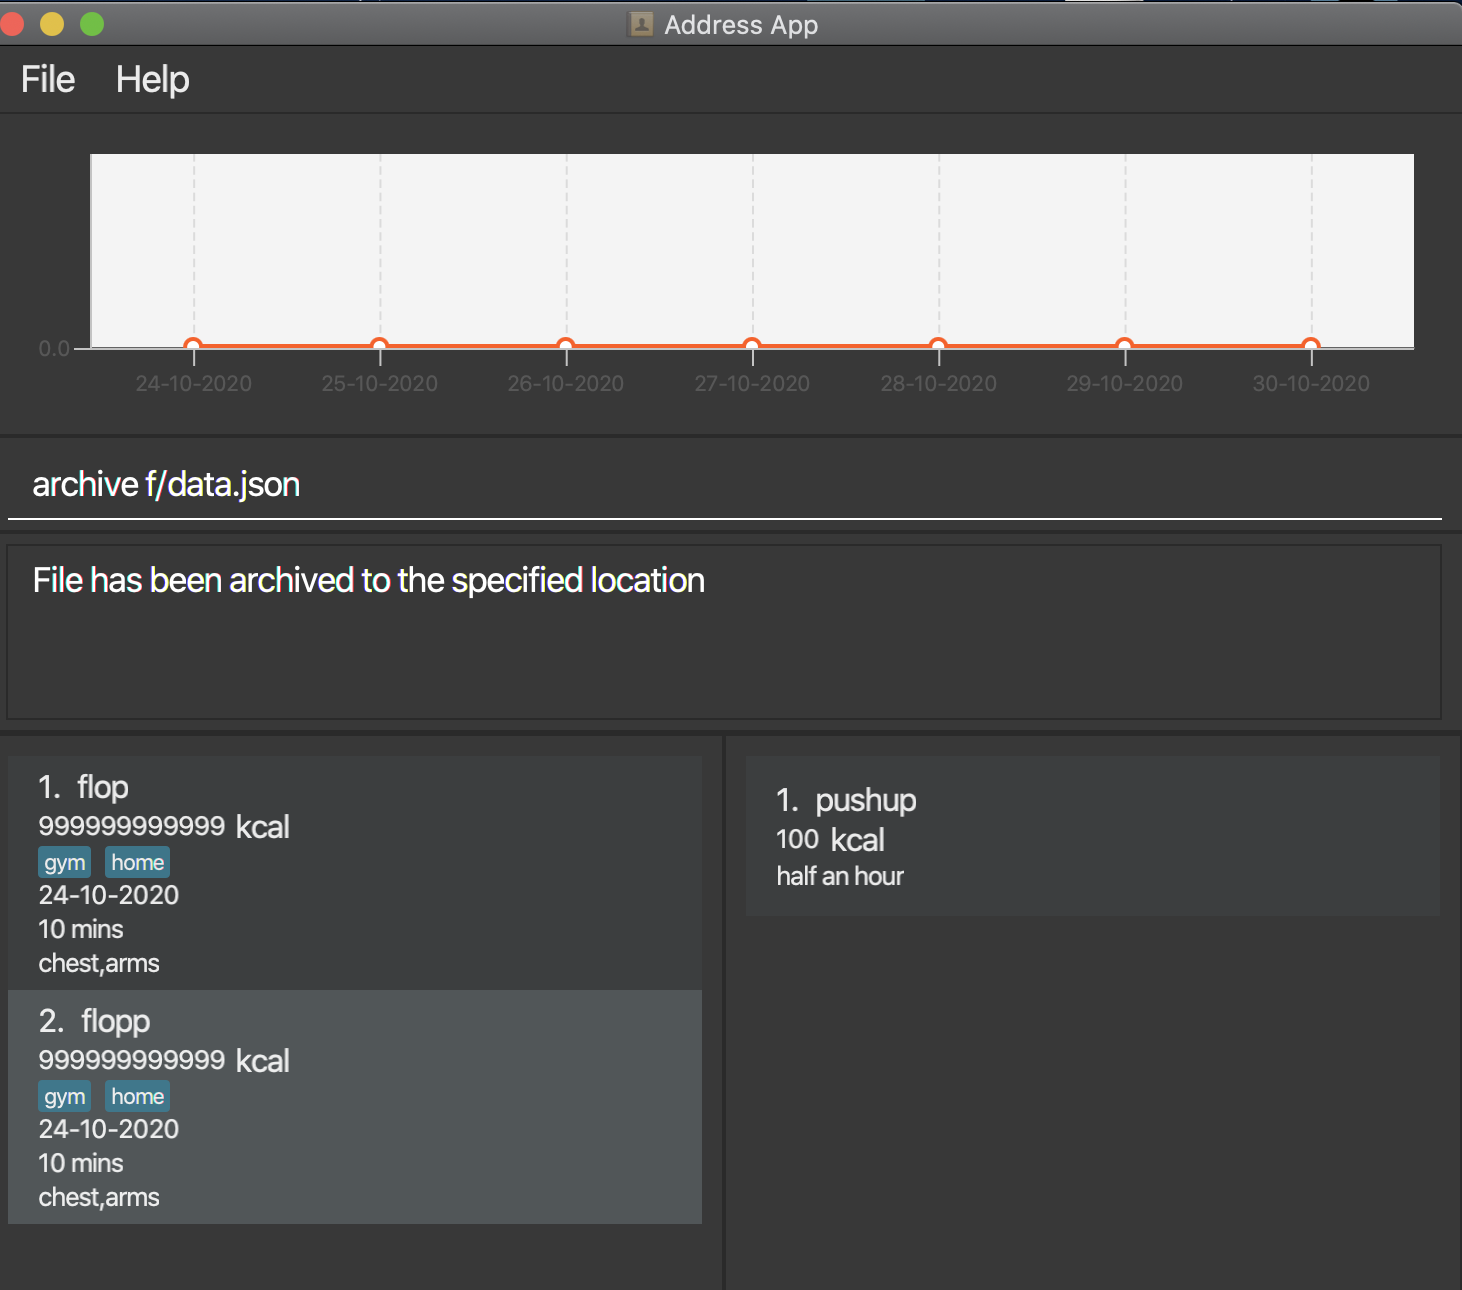
Task: Click 'chest,arms' under flop
Action: pyautogui.click(x=99, y=963)
